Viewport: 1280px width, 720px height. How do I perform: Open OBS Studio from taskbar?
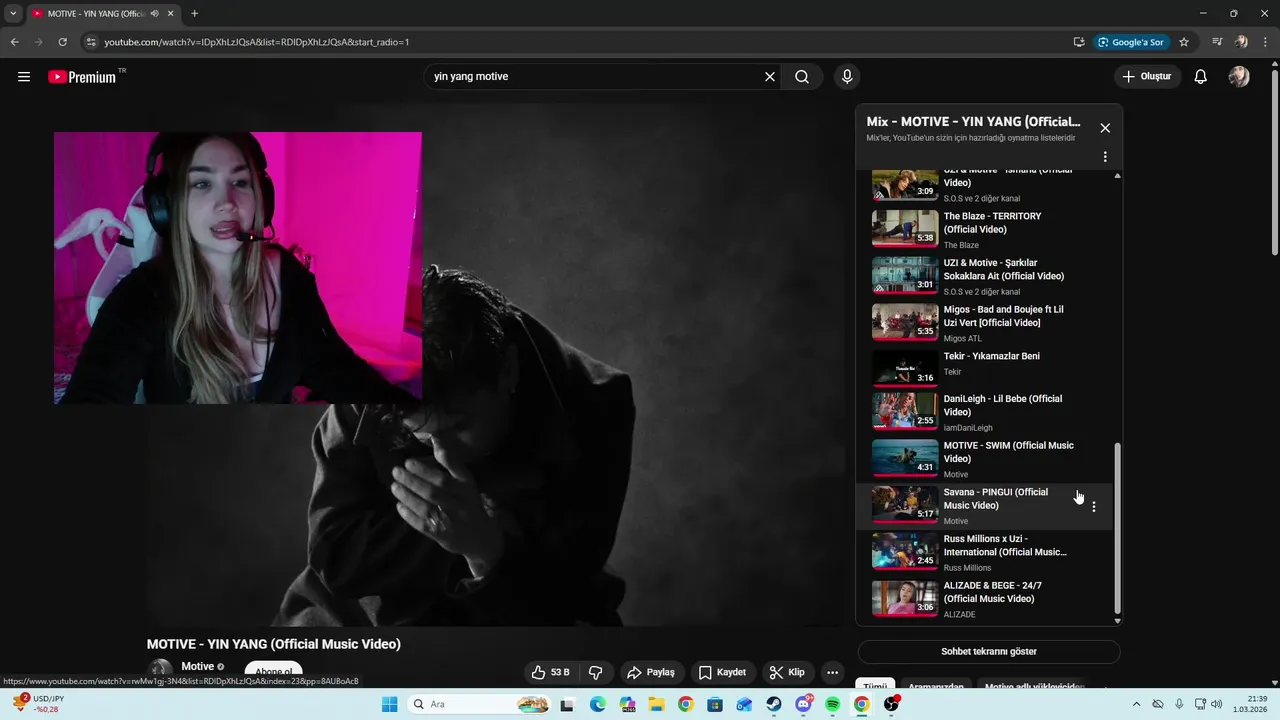coord(891,704)
